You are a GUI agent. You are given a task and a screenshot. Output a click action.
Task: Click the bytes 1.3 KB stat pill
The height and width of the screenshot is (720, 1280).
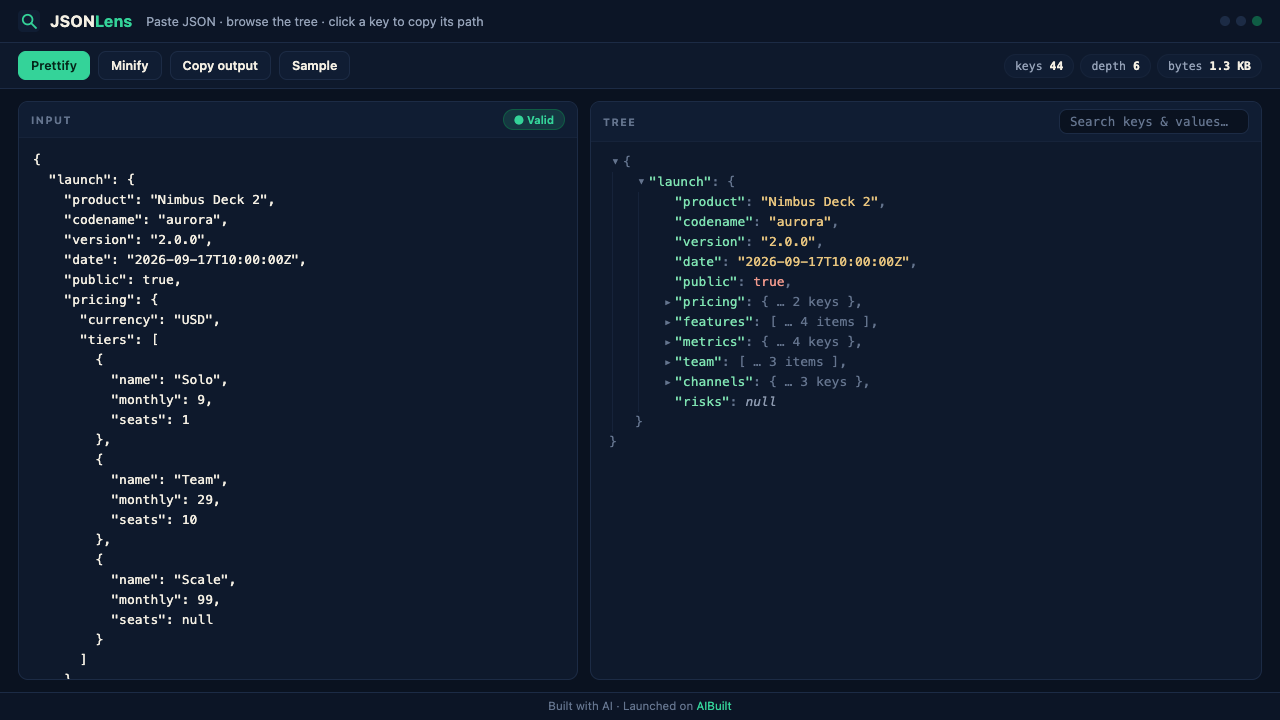pyautogui.click(x=1209, y=66)
